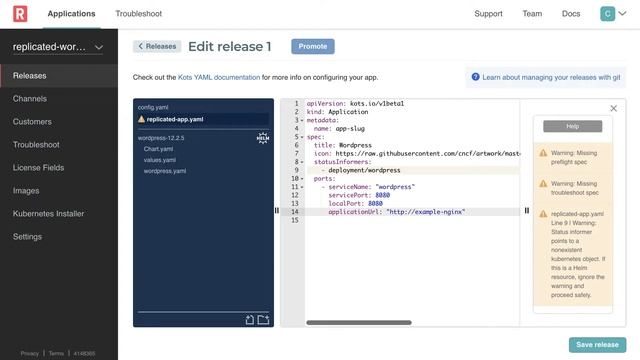This screenshot has width=640, height=360.
Task: Collapse statusInformers fold arrow line 8
Action: (302, 162)
